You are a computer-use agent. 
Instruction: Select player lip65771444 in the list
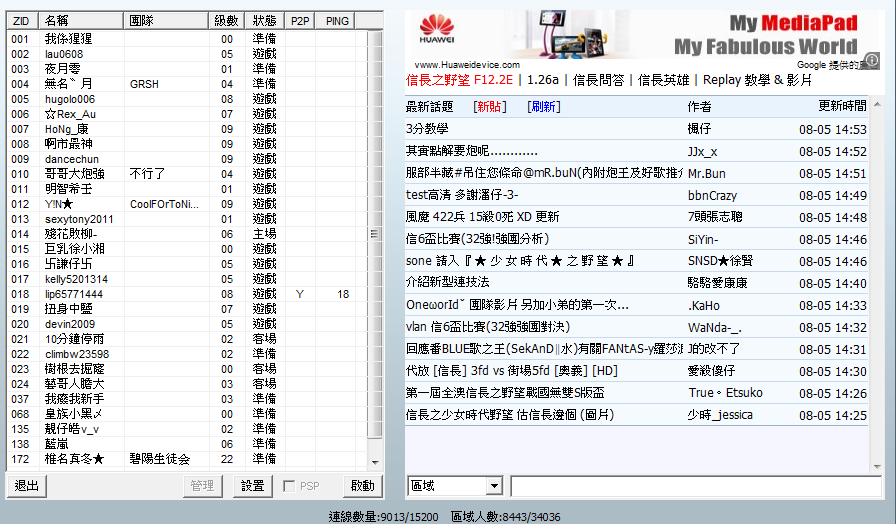(74, 294)
